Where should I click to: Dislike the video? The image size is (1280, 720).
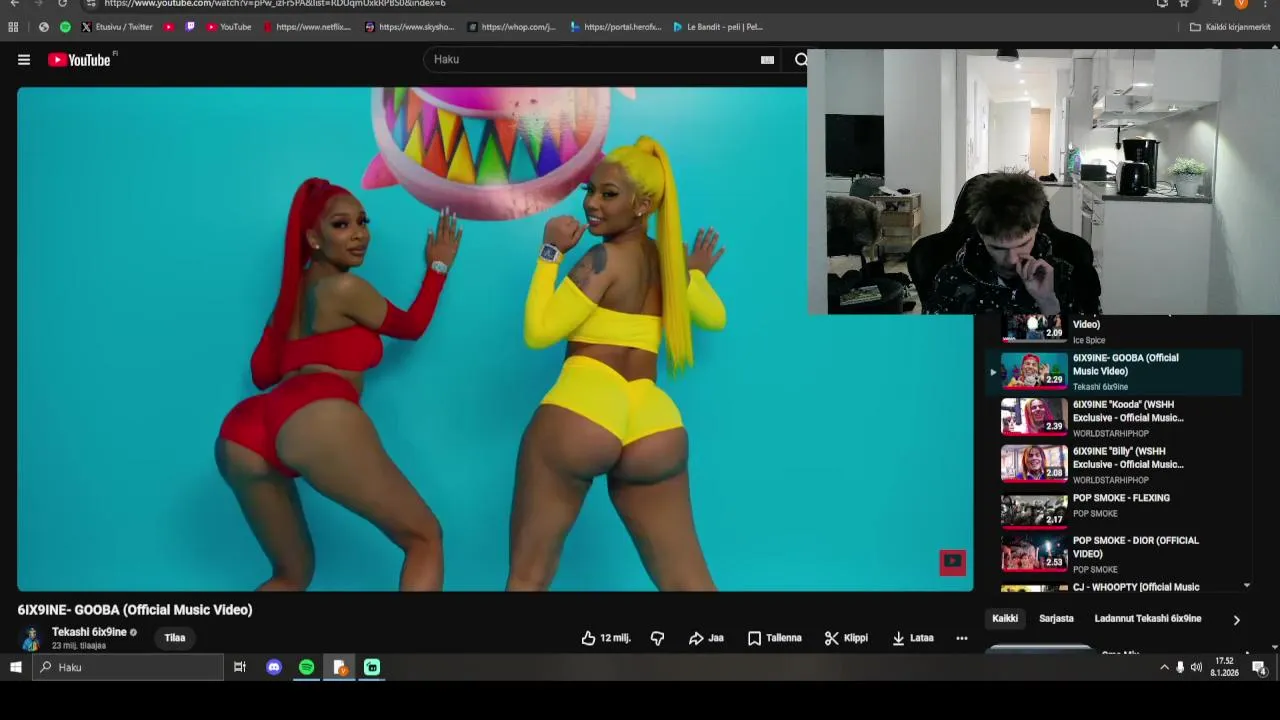(657, 638)
